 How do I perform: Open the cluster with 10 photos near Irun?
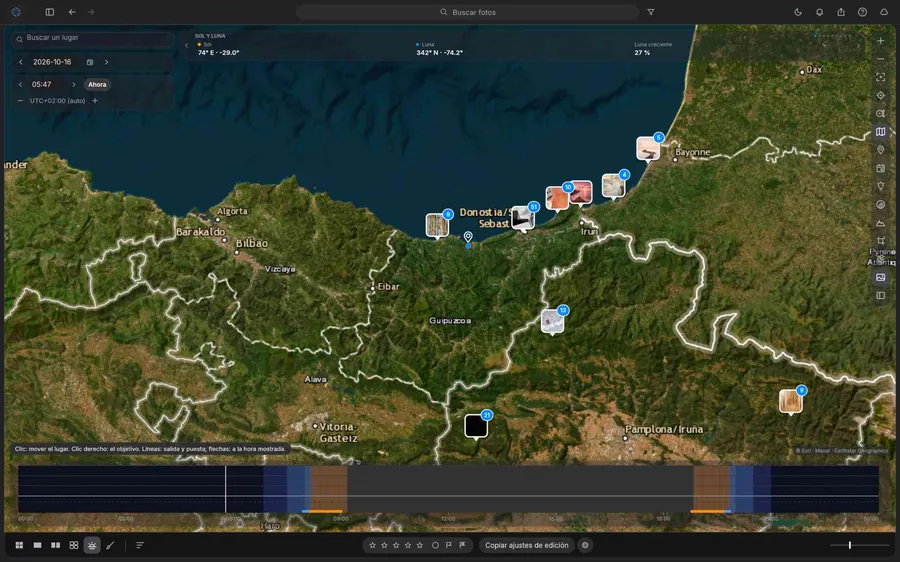(557, 198)
